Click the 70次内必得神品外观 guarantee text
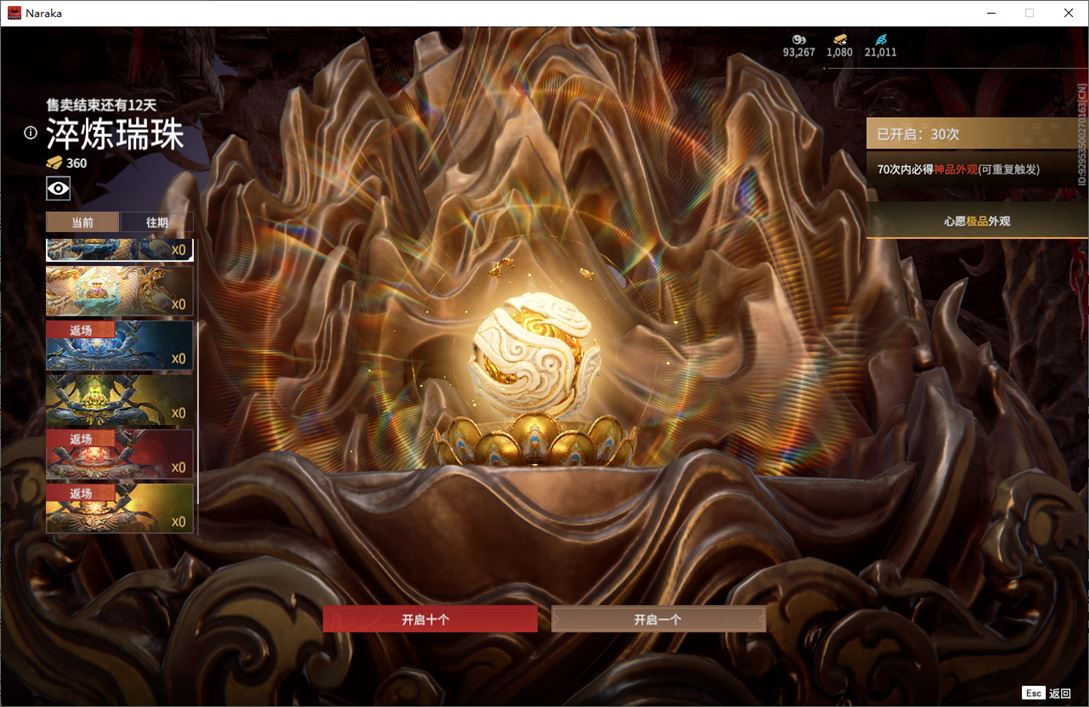The height and width of the screenshot is (707, 1089). click(958, 169)
